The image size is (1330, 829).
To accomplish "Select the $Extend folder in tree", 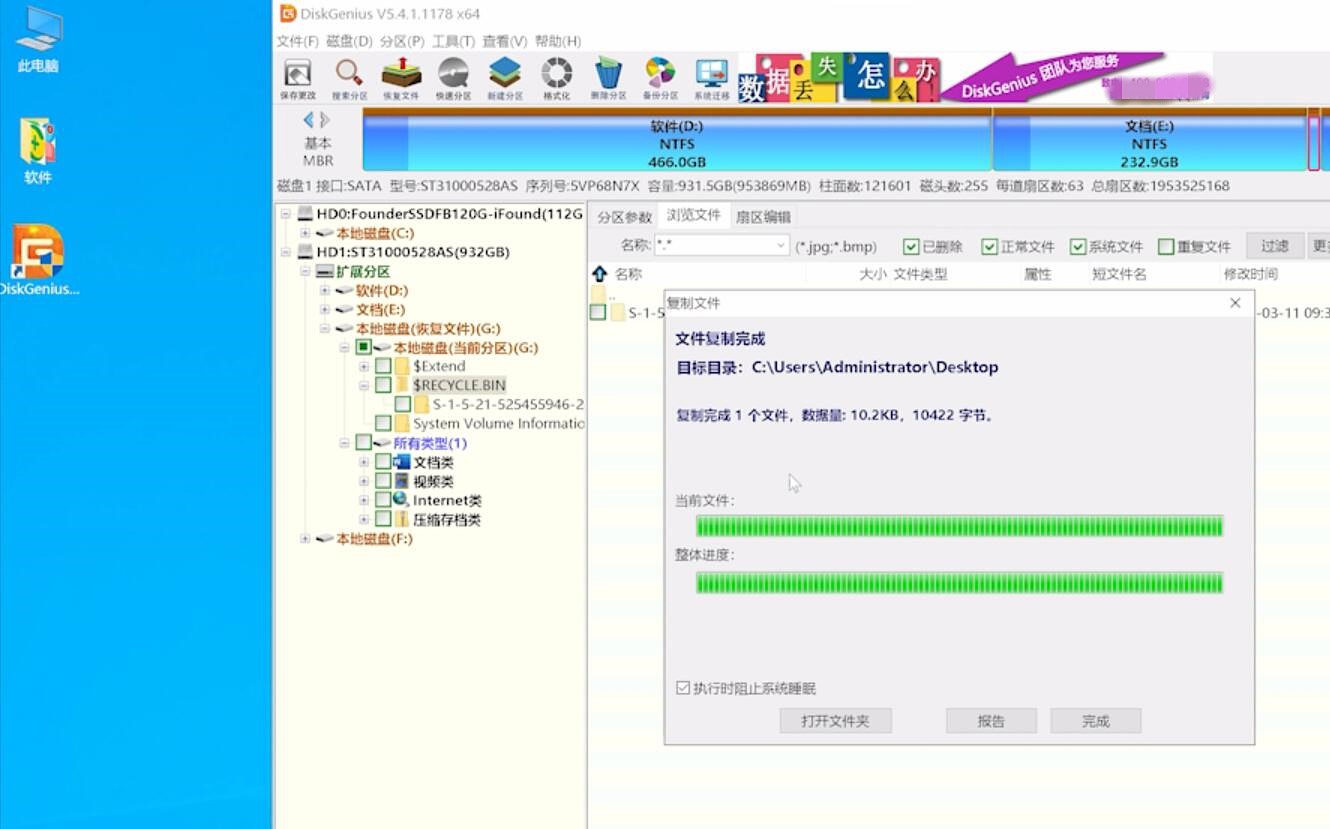I will pos(439,366).
